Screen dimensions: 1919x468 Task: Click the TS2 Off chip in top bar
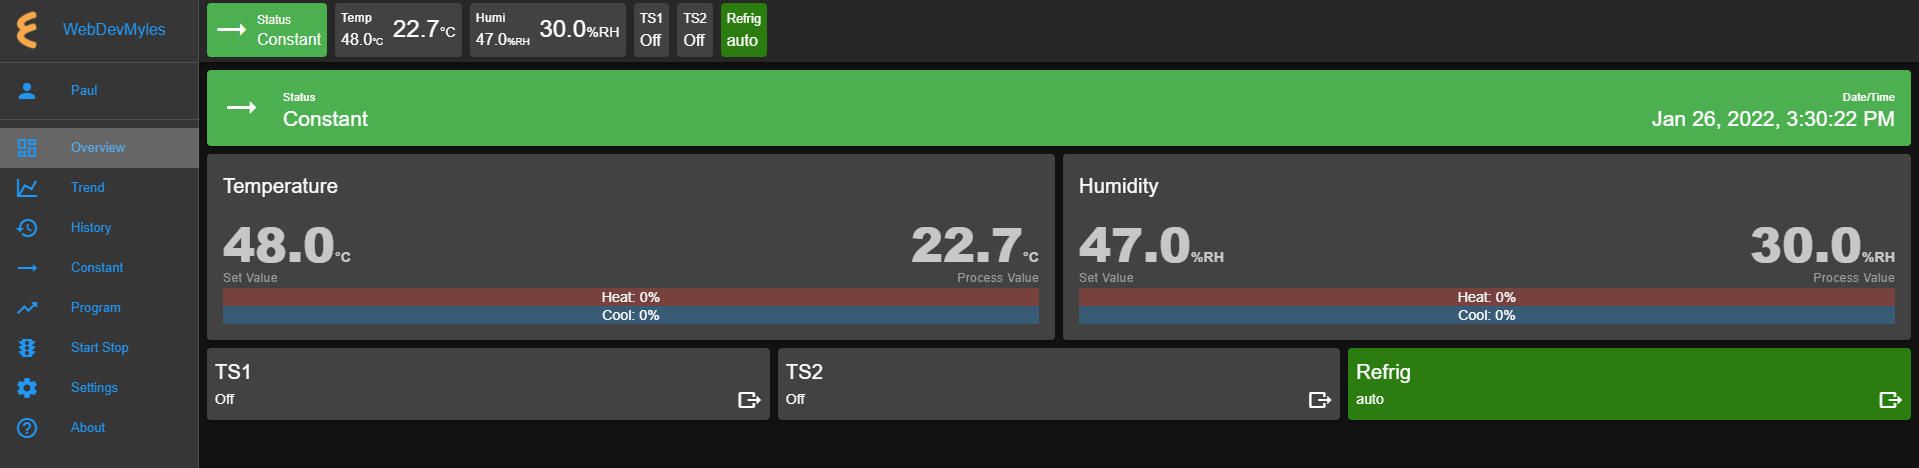coord(695,30)
